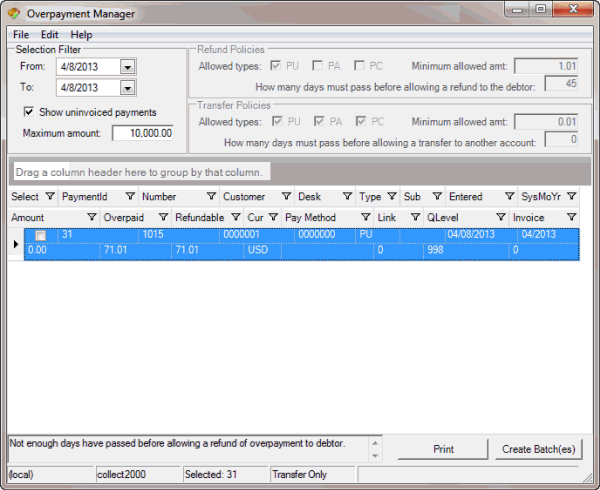The height and width of the screenshot is (490, 600).
Task: Click filter icon on Overpaid column
Action: coord(163,217)
